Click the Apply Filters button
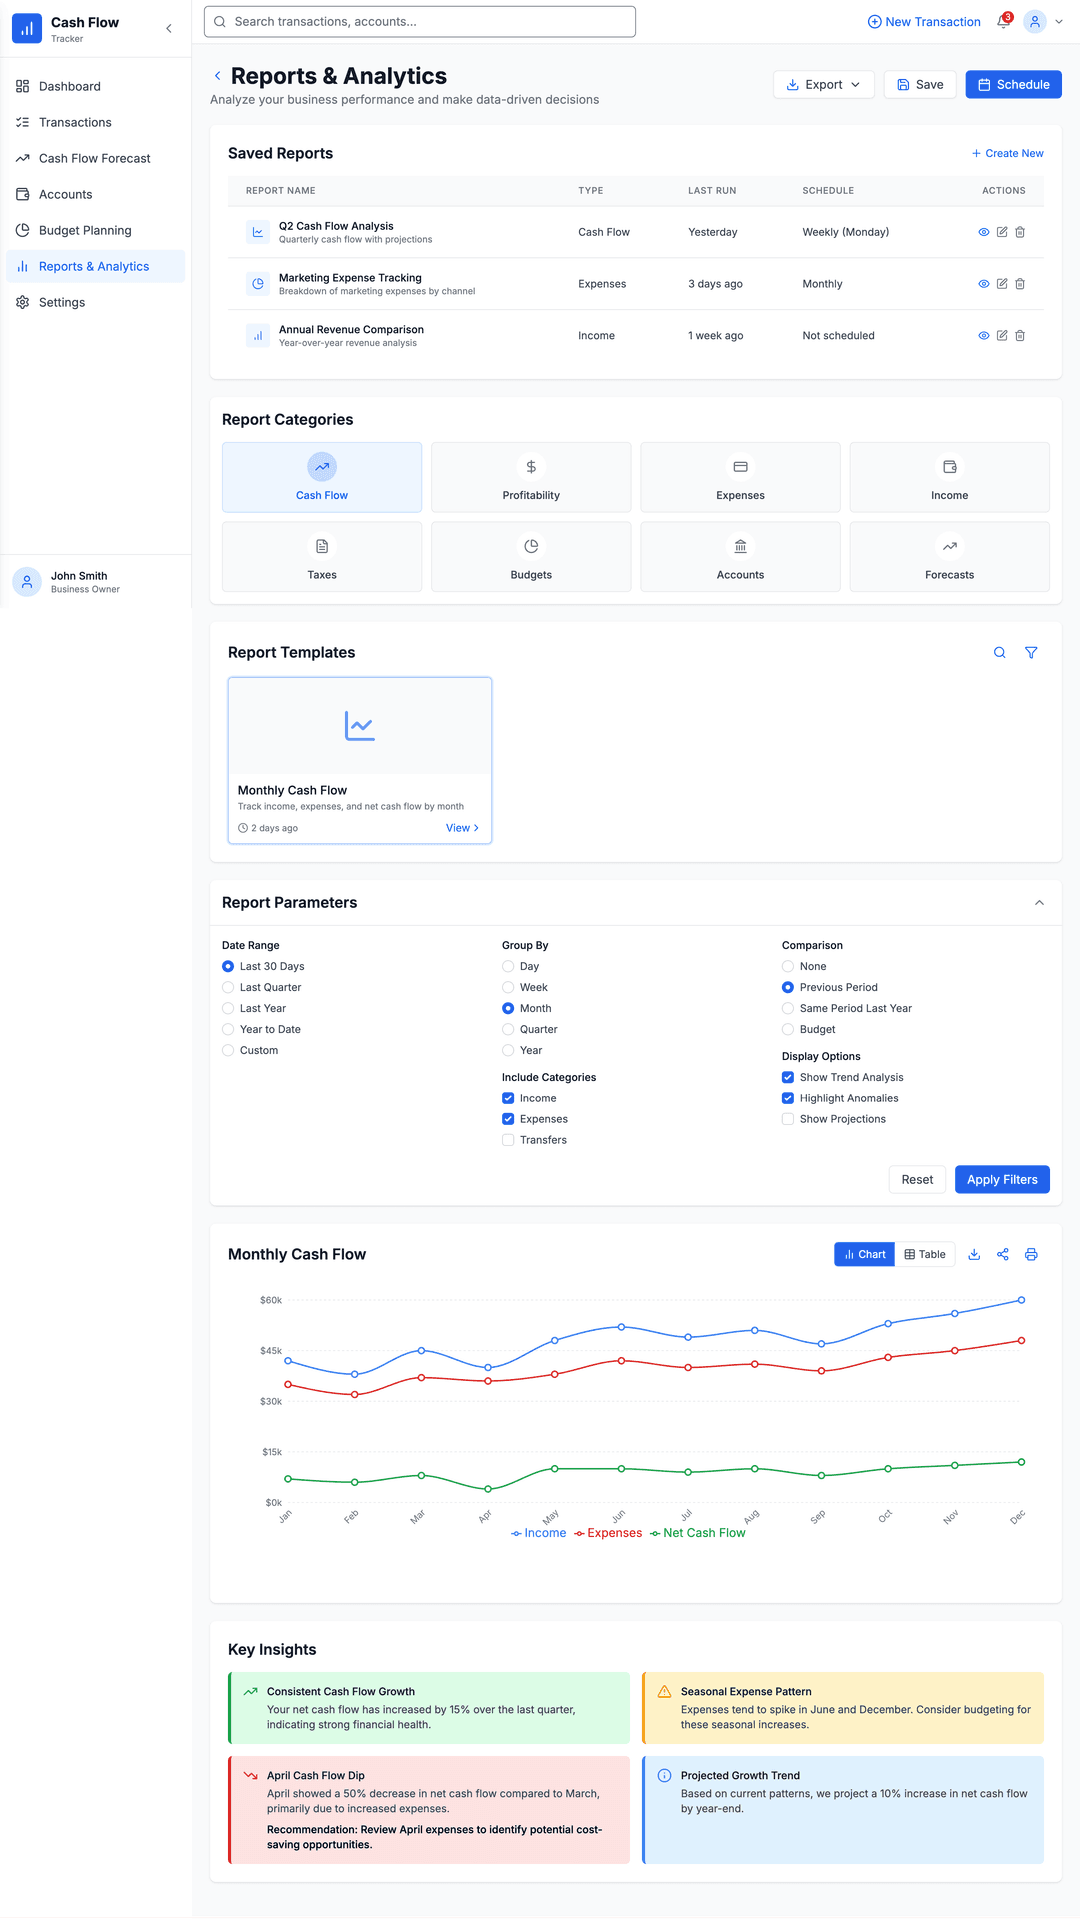Viewport: 1080px width, 1919px height. 1001,1180
